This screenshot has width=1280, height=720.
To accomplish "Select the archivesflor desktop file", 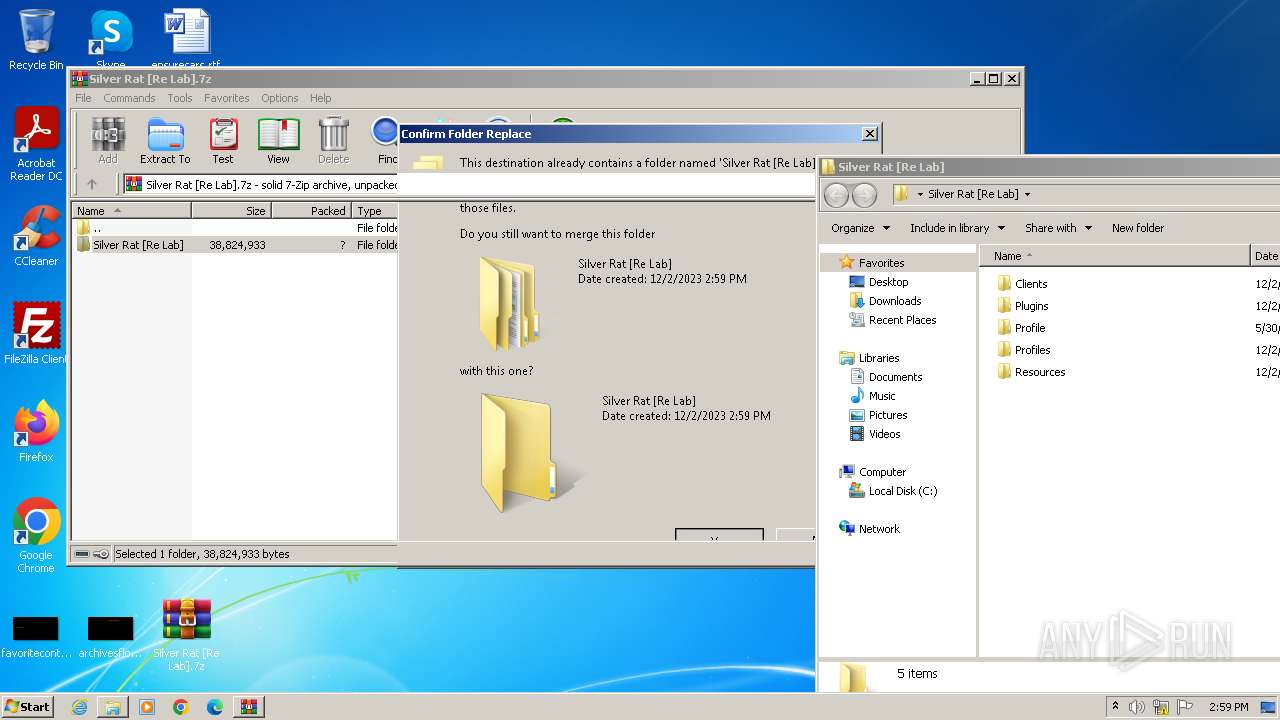I will tap(110, 638).
